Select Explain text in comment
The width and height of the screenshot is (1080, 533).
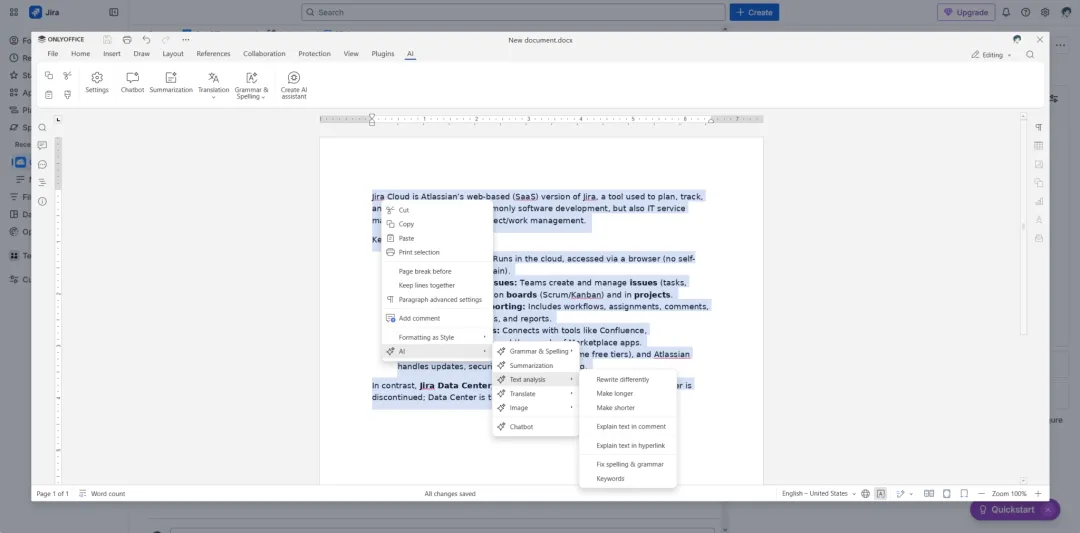coord(627,426)
